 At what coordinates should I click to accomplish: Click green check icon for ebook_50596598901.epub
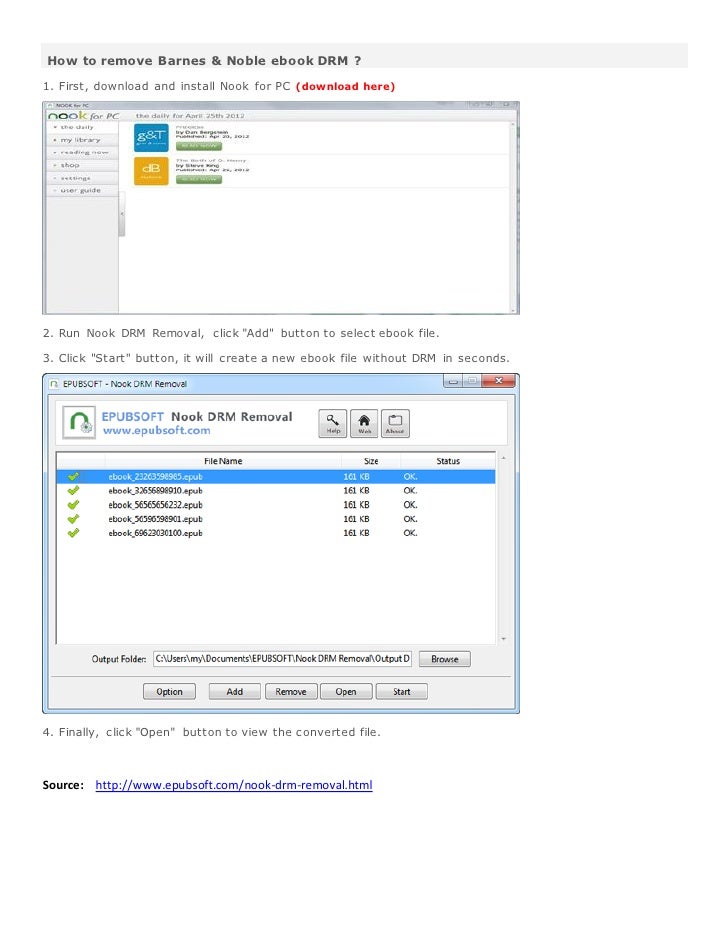pyautogui.click(x=73, y=518)
